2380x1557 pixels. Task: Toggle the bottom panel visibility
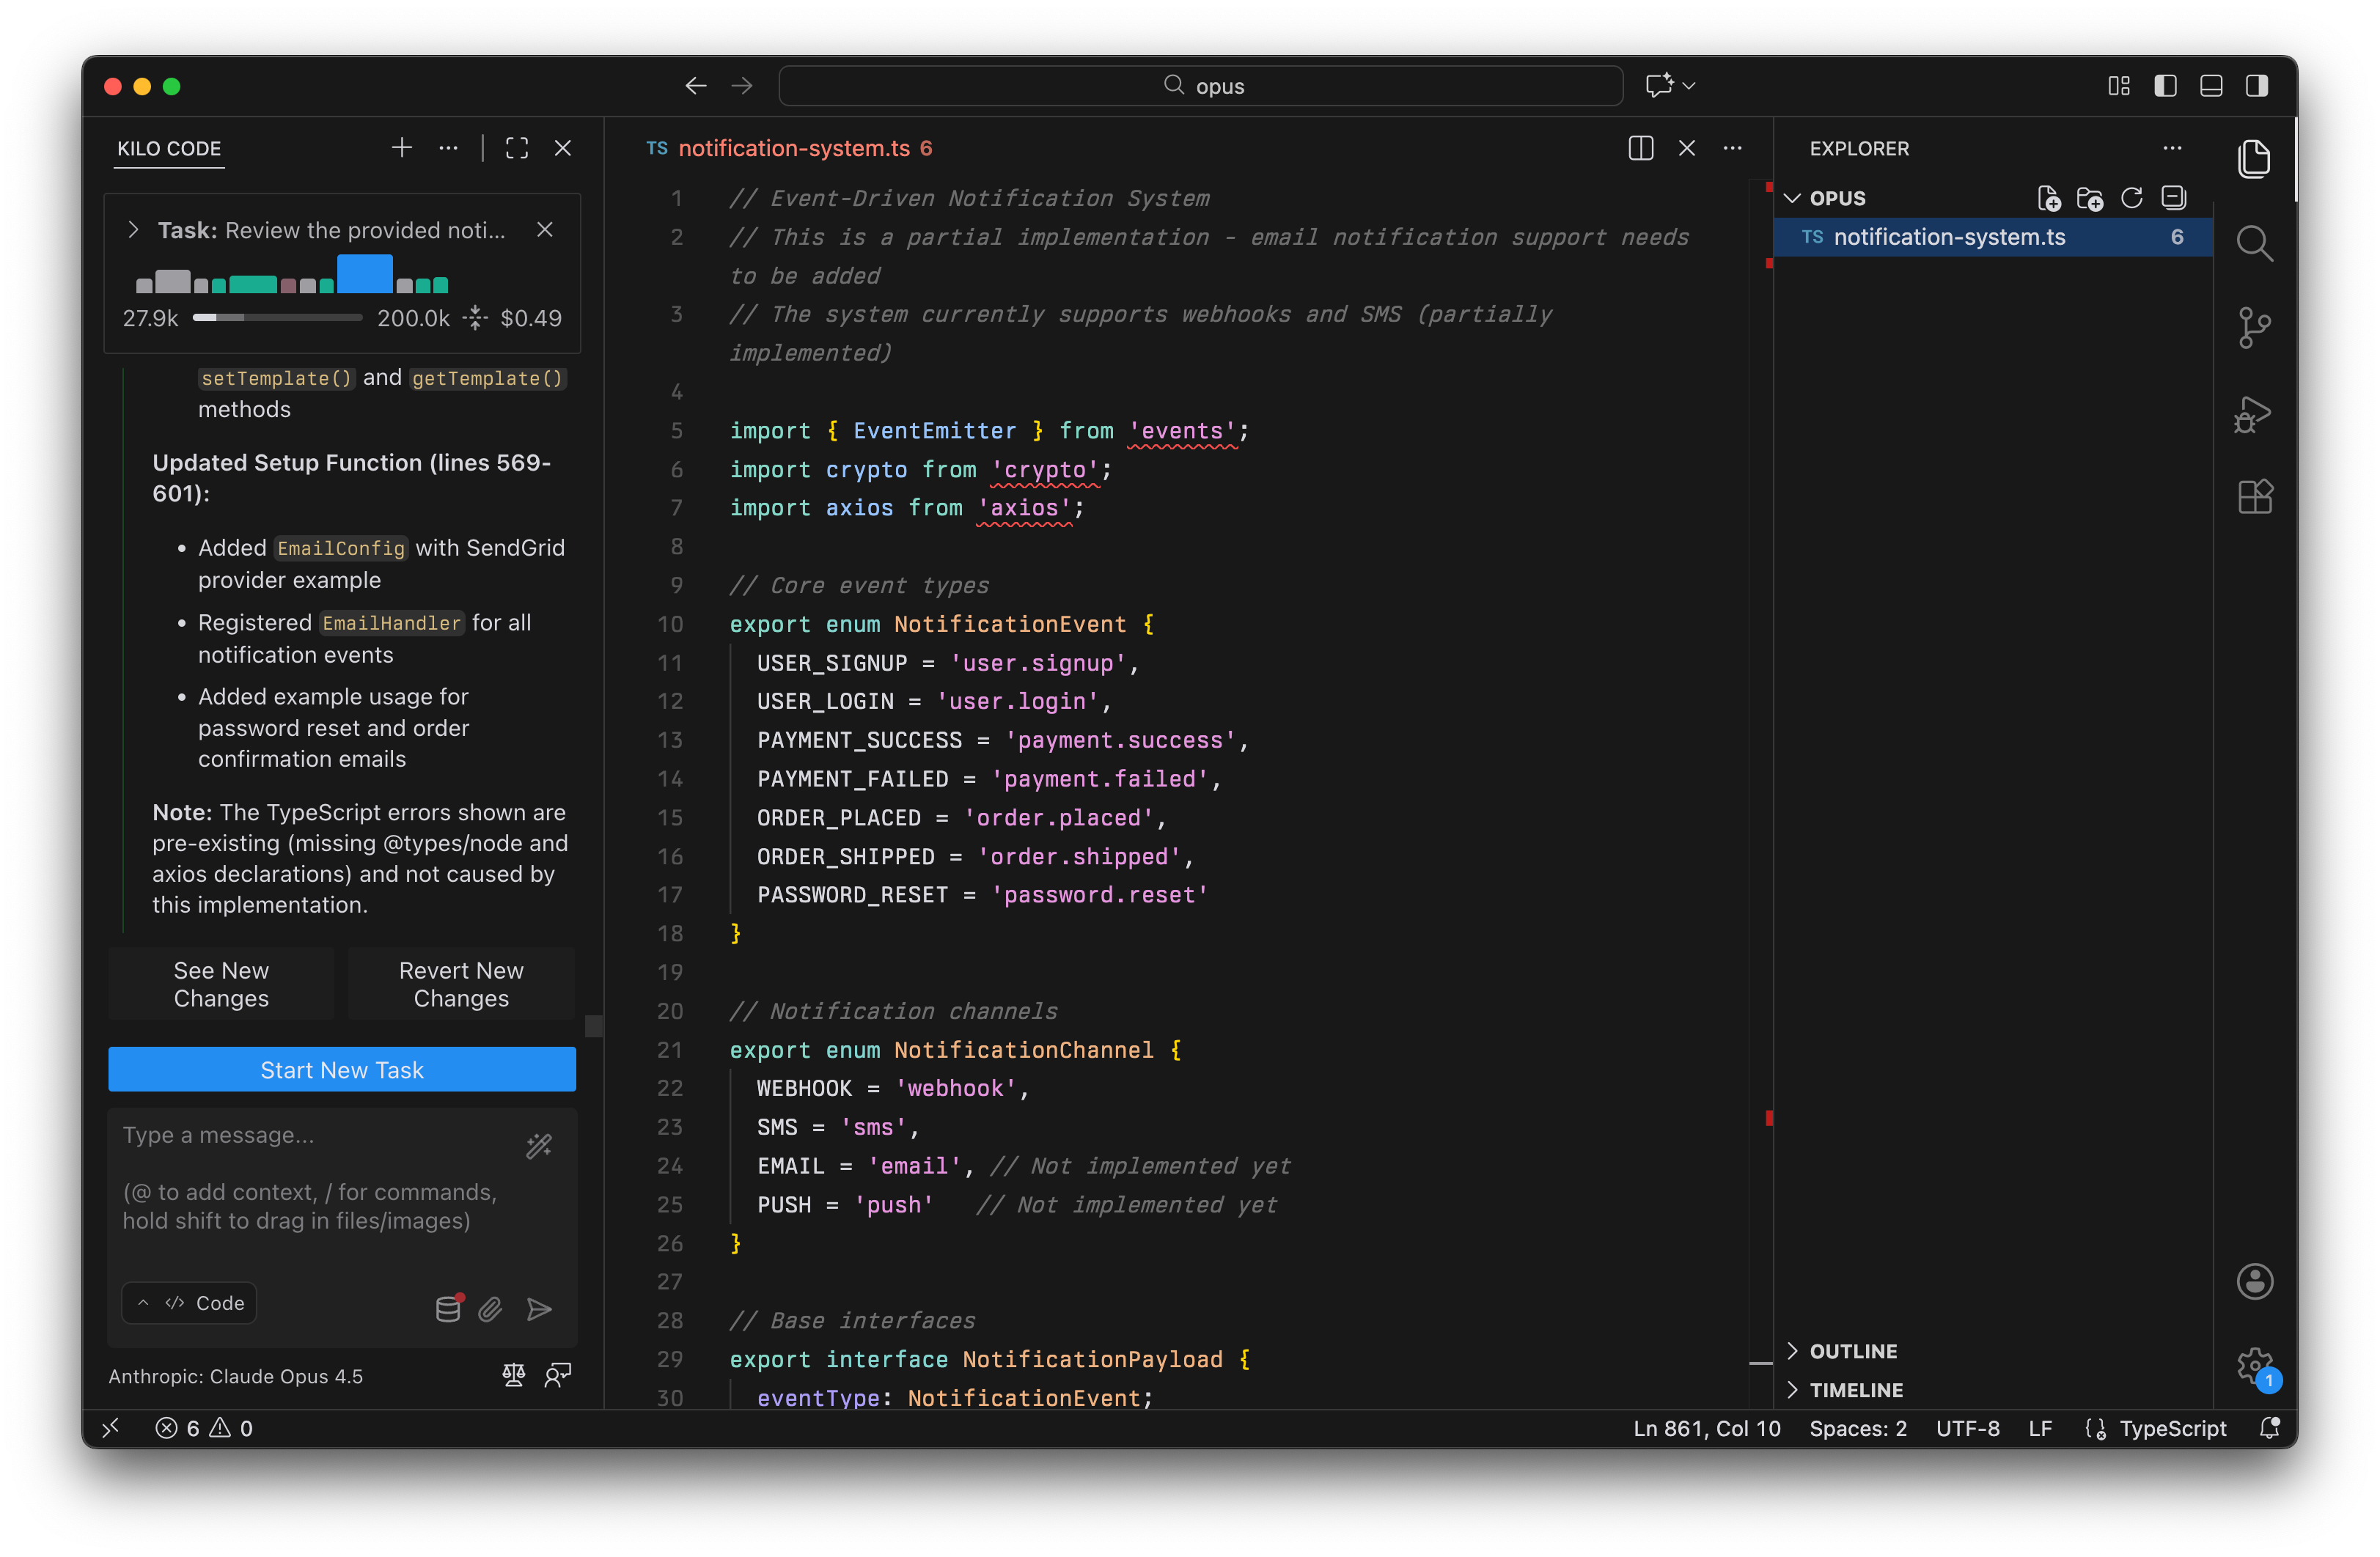click(2211, 86)
